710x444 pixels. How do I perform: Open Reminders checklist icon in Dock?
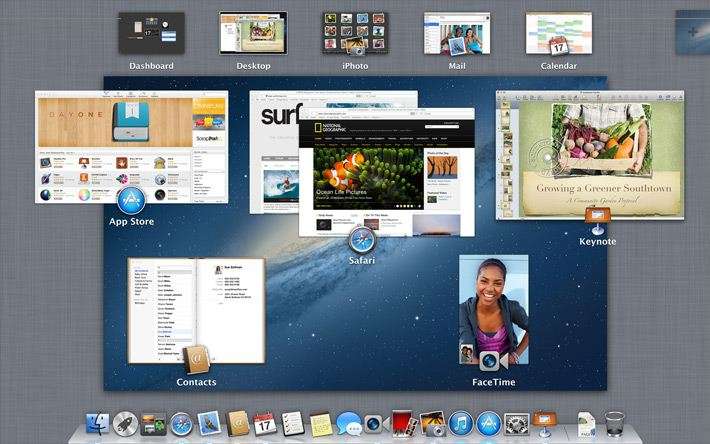pos(293,424)
